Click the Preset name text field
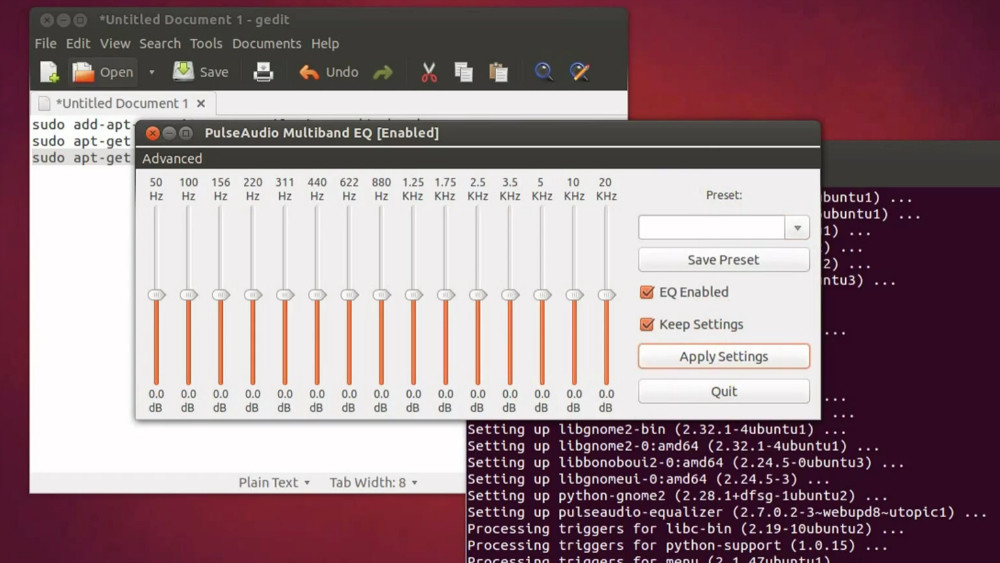The width and height of the screenshot is (1000, 563). 711,228
